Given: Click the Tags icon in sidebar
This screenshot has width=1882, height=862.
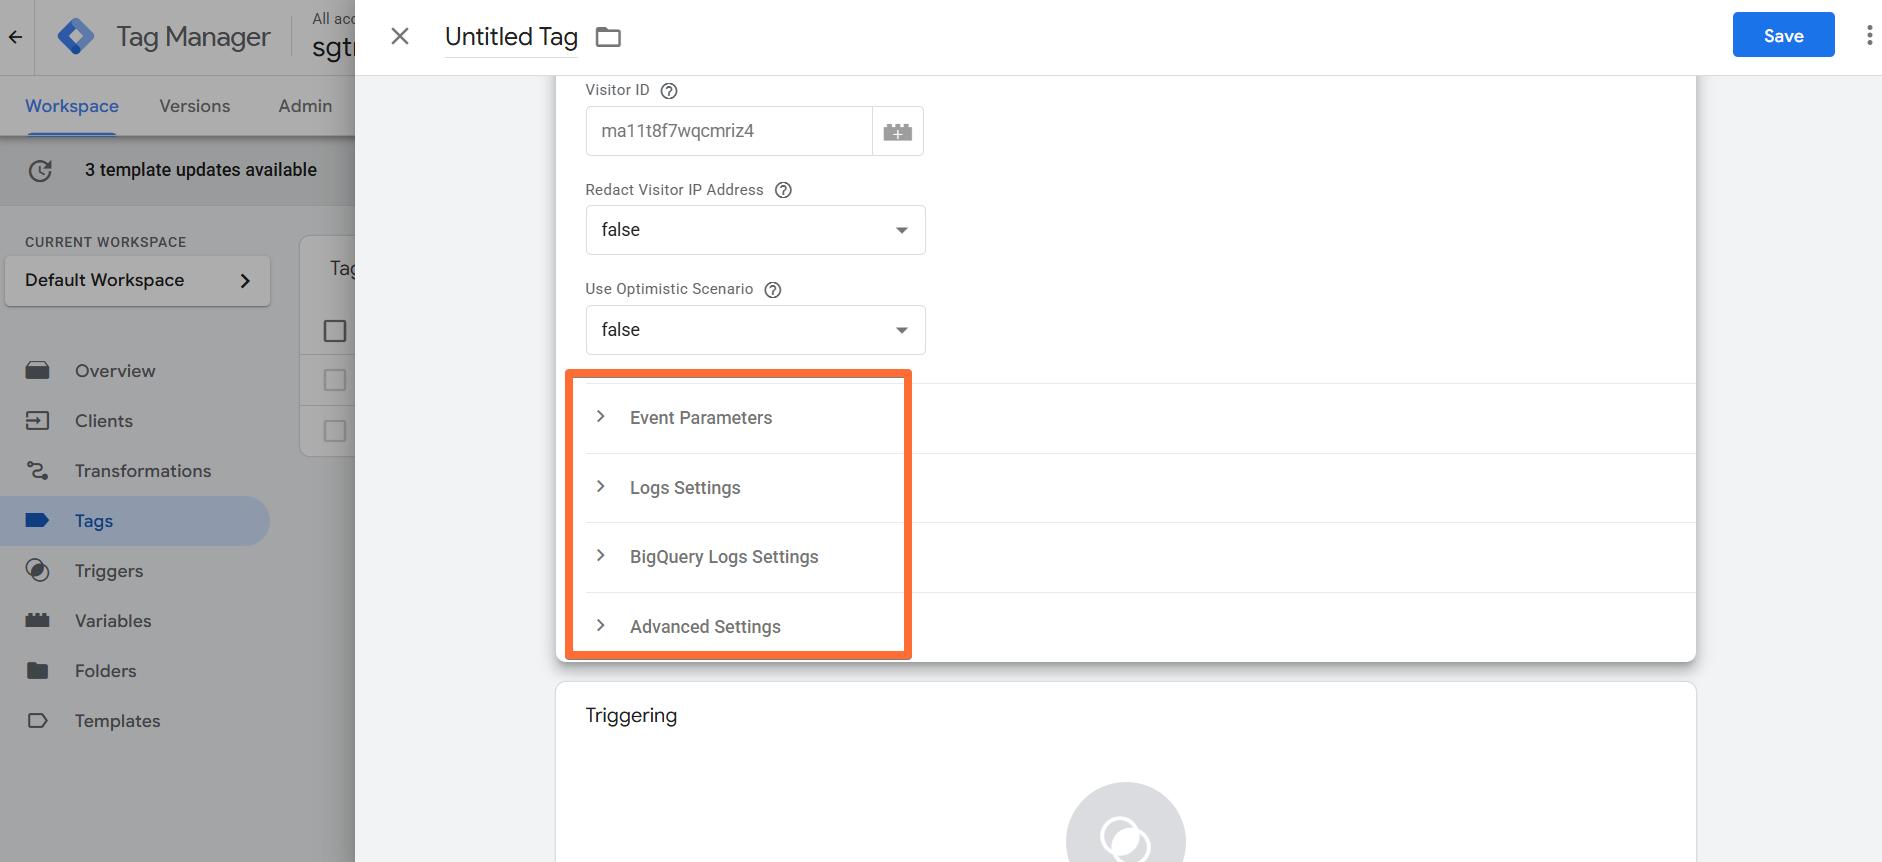Looking at the screenshot, I should [x=38, y=521].
